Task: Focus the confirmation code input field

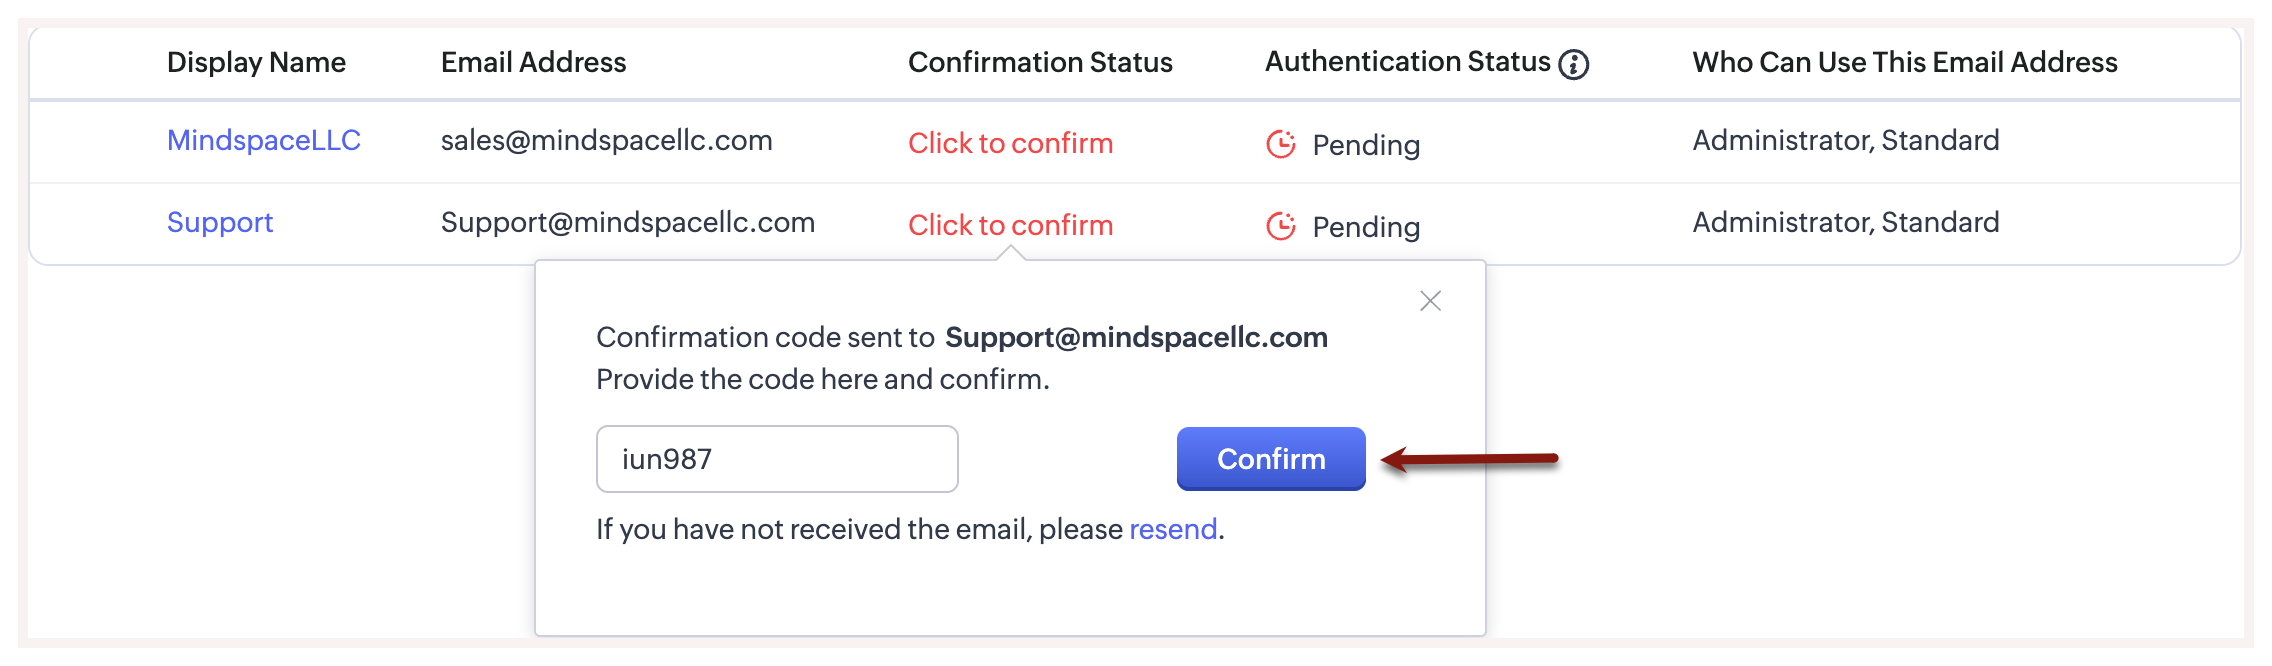Action: click(777, 459)
